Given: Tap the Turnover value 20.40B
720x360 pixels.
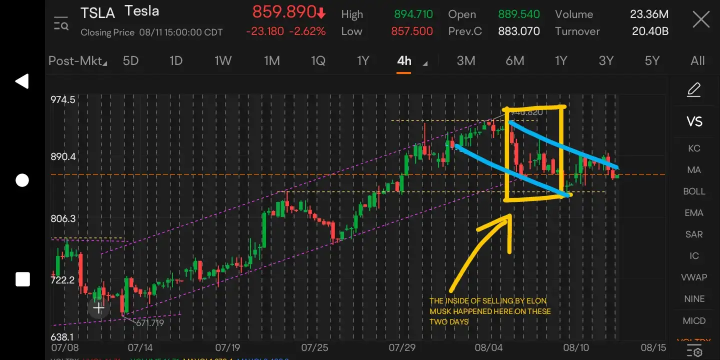Looking at the screenshot, I should (x=650, y=31).
